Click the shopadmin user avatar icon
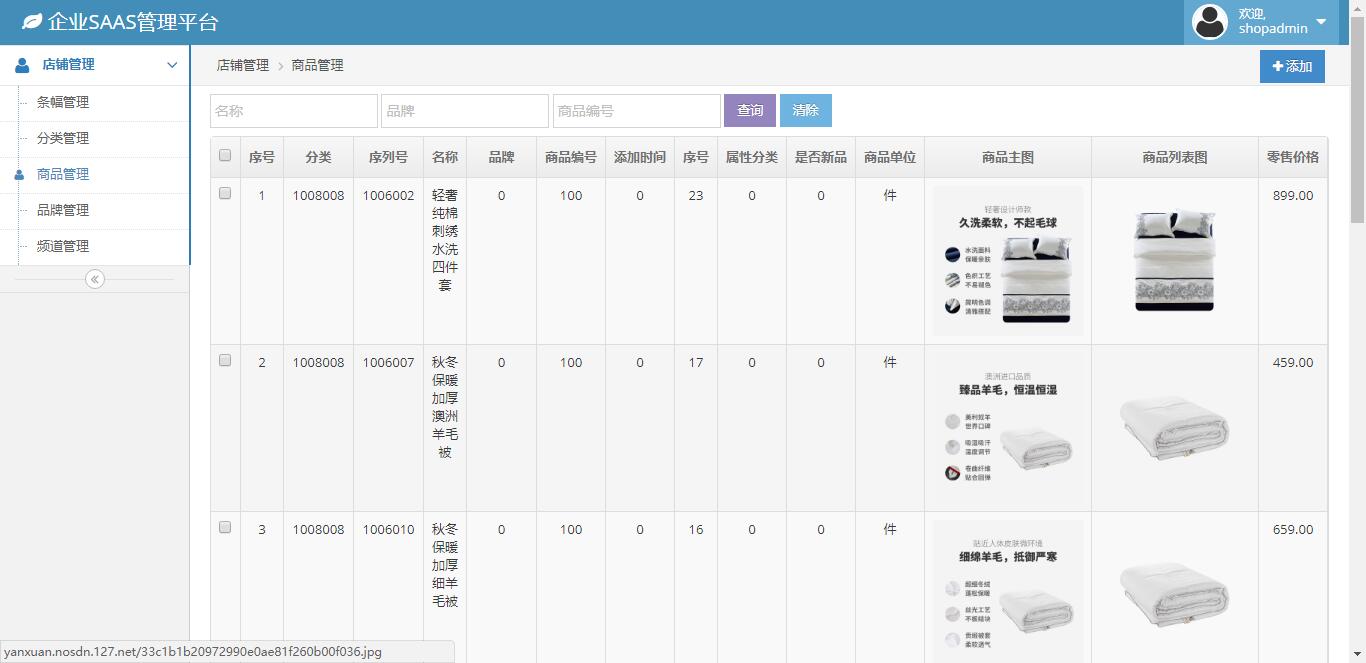The image size is (1366, 663). click(x=1210, y=22)
